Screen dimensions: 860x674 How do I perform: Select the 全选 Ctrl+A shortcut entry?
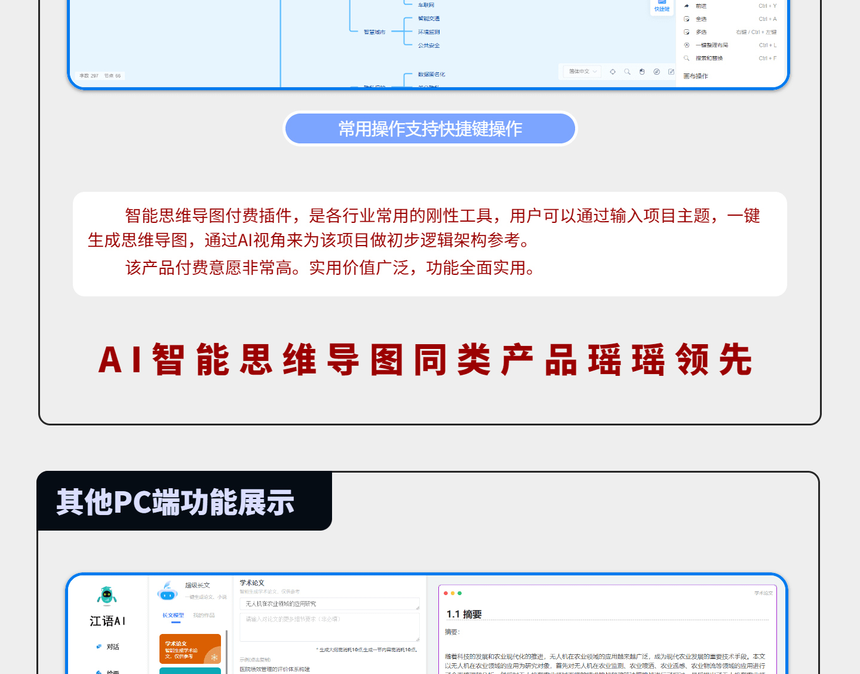point(730,19)
